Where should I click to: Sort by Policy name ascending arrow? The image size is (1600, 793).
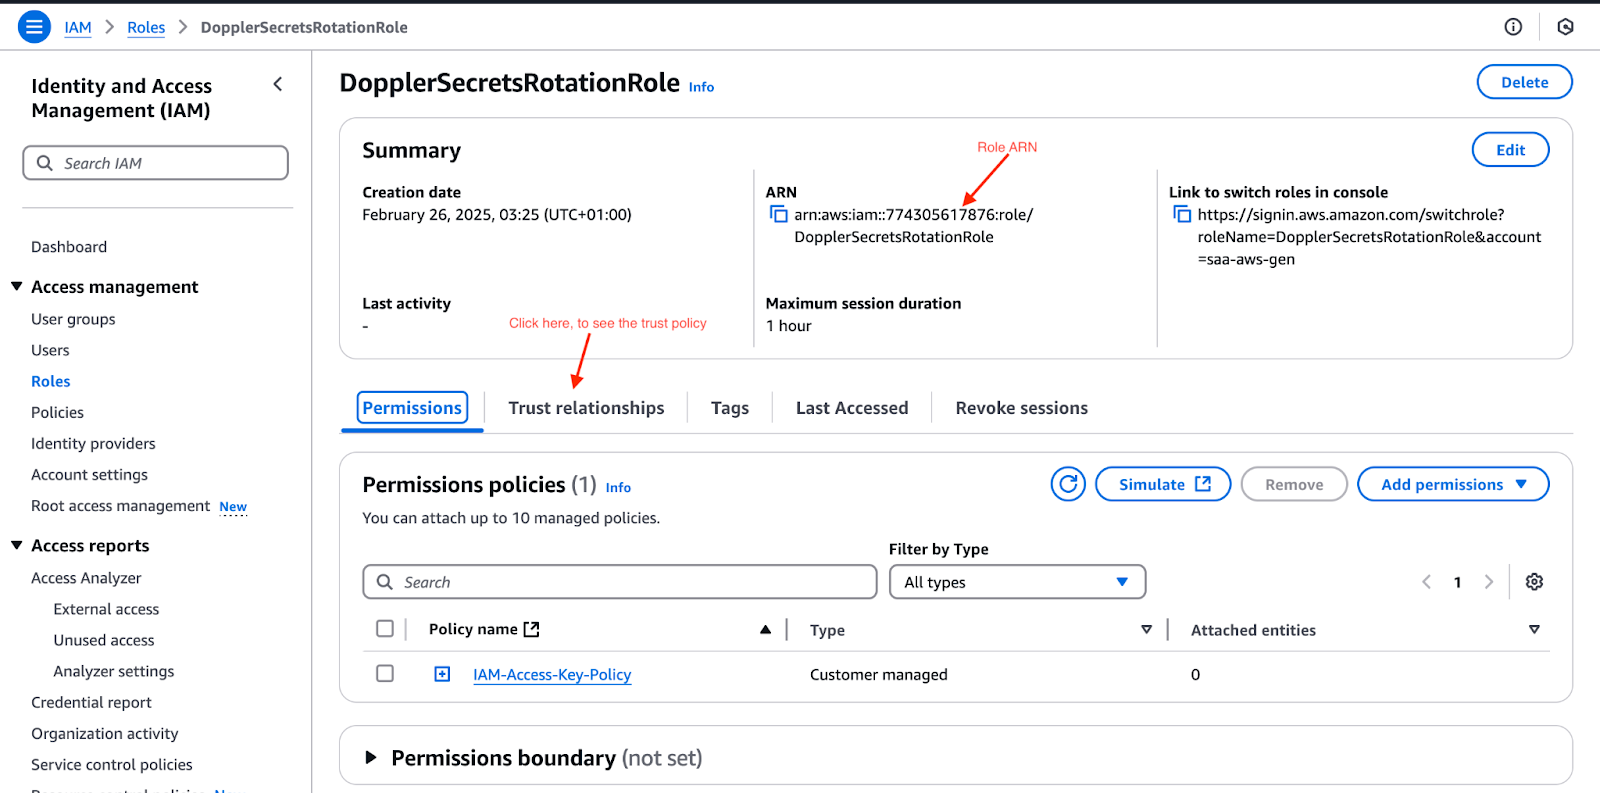tap(765, 629)
